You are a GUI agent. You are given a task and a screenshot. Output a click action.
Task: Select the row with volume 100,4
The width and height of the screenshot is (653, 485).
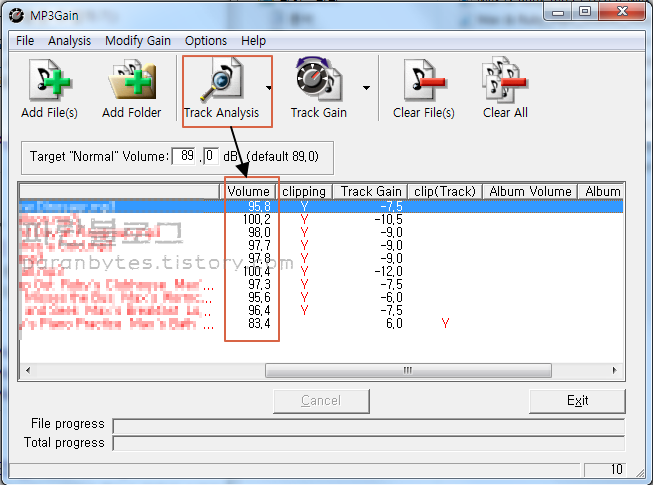coord(321,271)
